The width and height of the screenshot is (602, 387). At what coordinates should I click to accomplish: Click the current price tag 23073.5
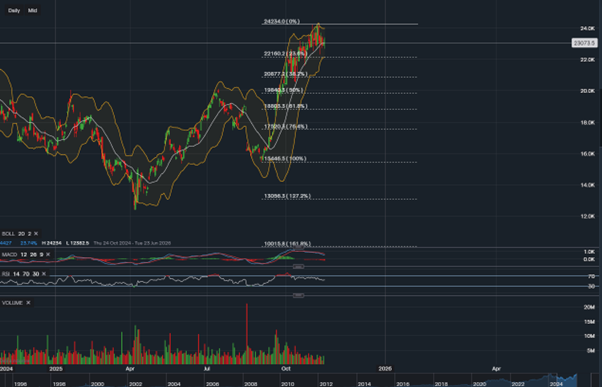tap(584, 43)
